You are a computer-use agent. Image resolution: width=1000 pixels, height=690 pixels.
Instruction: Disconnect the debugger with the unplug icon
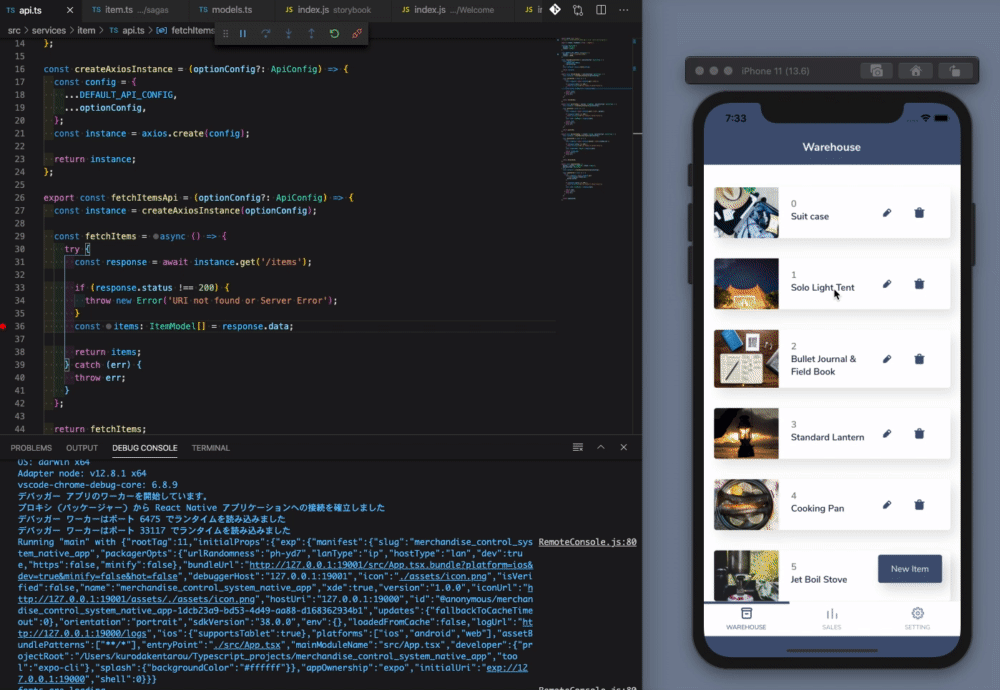[x=356, y=33]
